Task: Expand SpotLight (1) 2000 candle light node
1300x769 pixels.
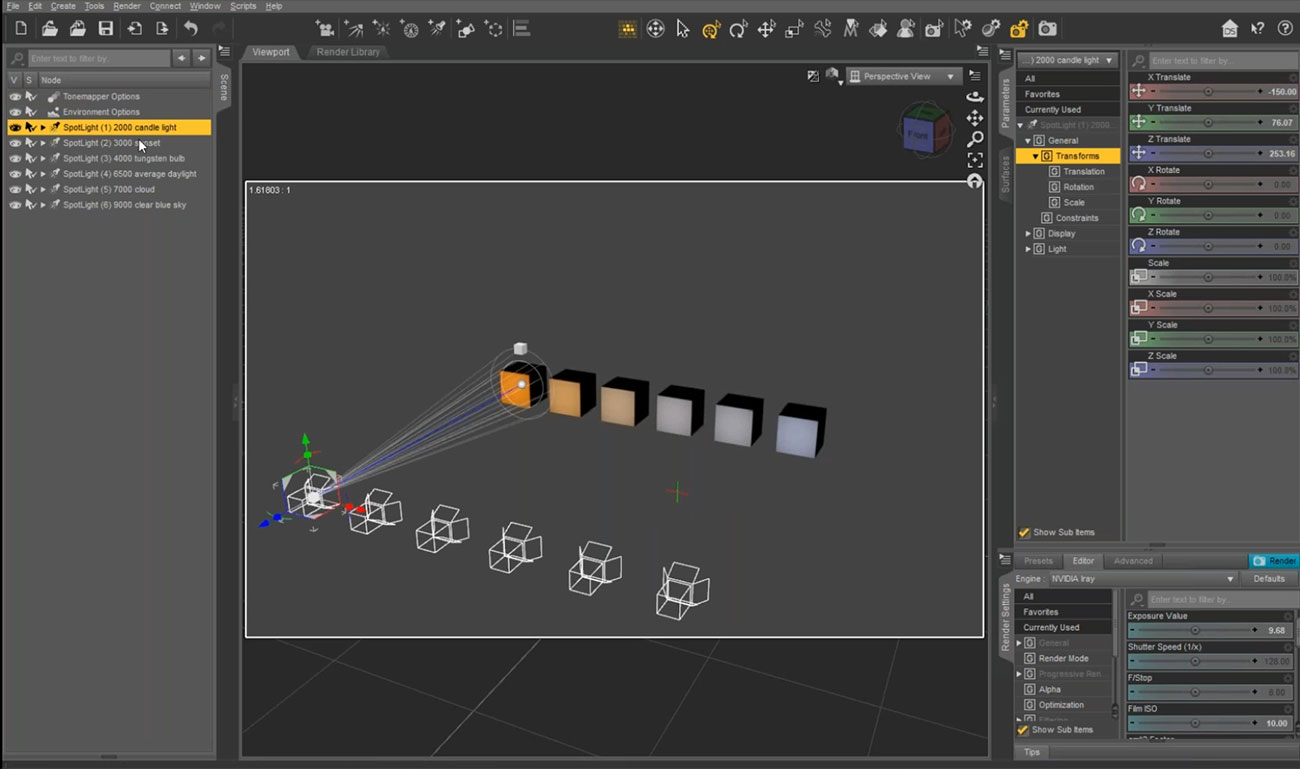Action: coord(43,128)
